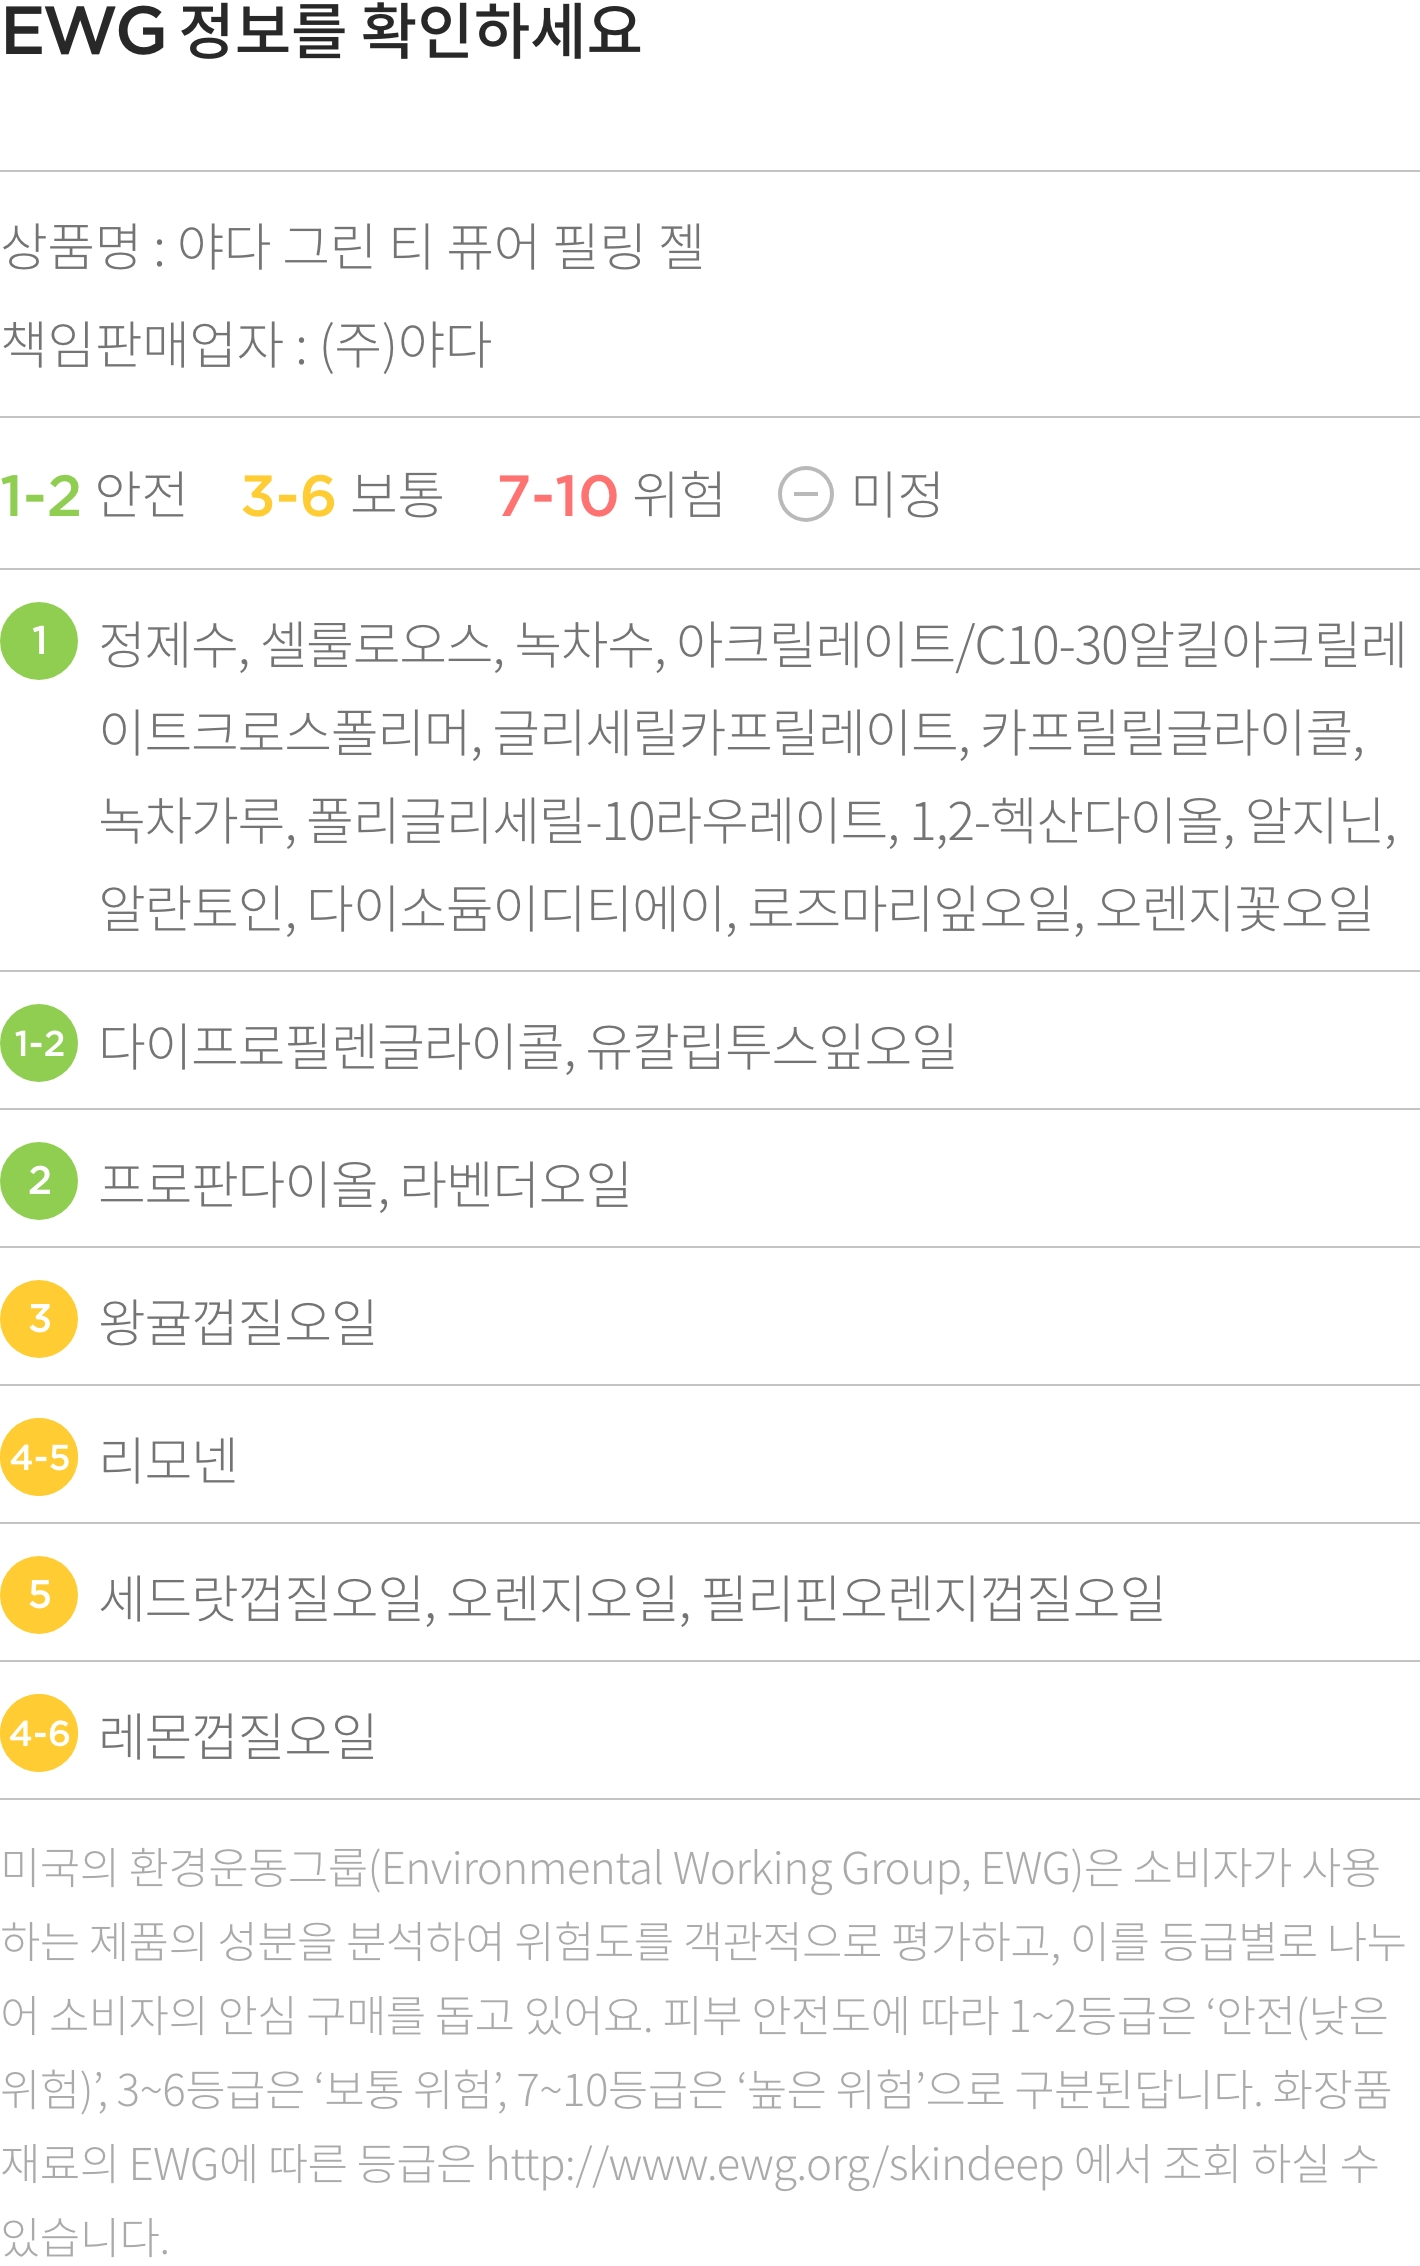The height and width of the screenshot is (2266, 1420).
Task: Click the 리모넨 ingredient text
Action: pyautogui.click(x=169, y=1459)
